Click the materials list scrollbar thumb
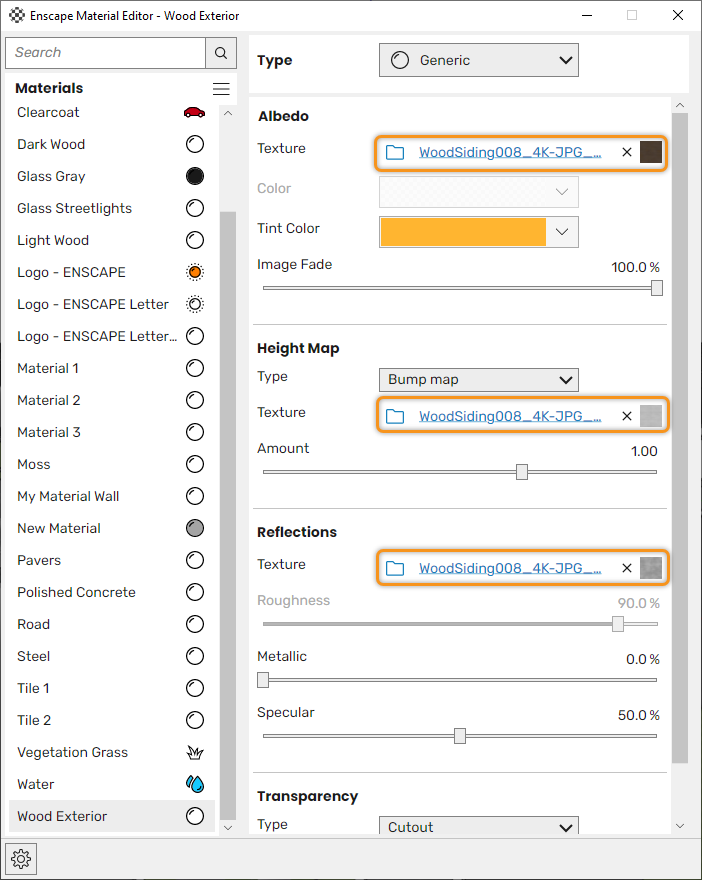 228,516
